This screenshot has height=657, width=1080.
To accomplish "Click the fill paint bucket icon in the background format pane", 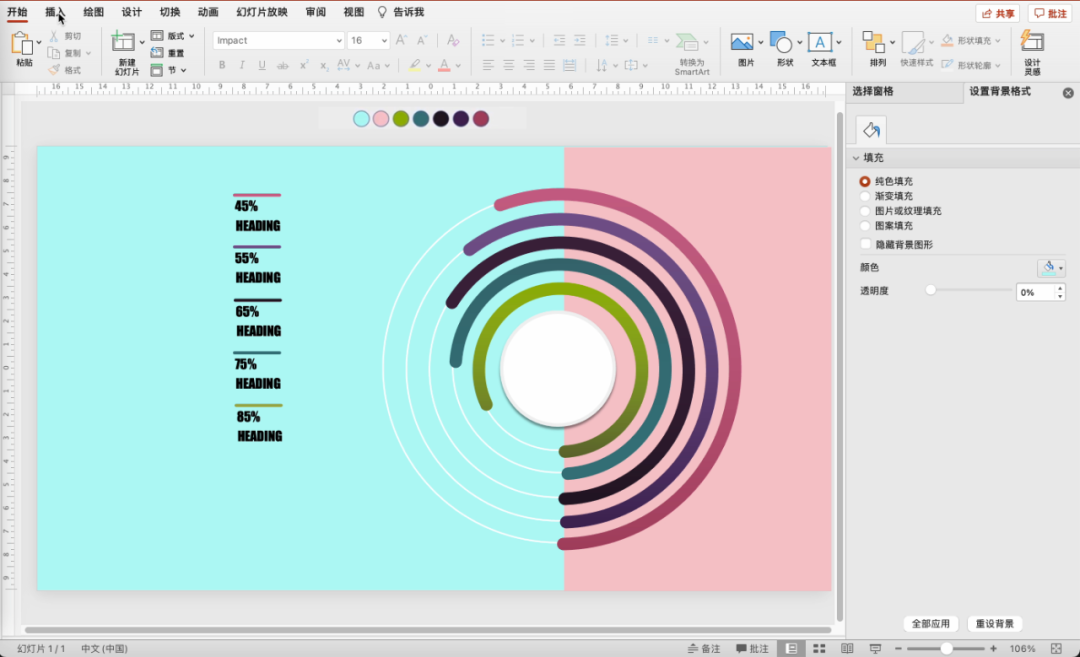I will pyautogui.click(x=871, y=130).
